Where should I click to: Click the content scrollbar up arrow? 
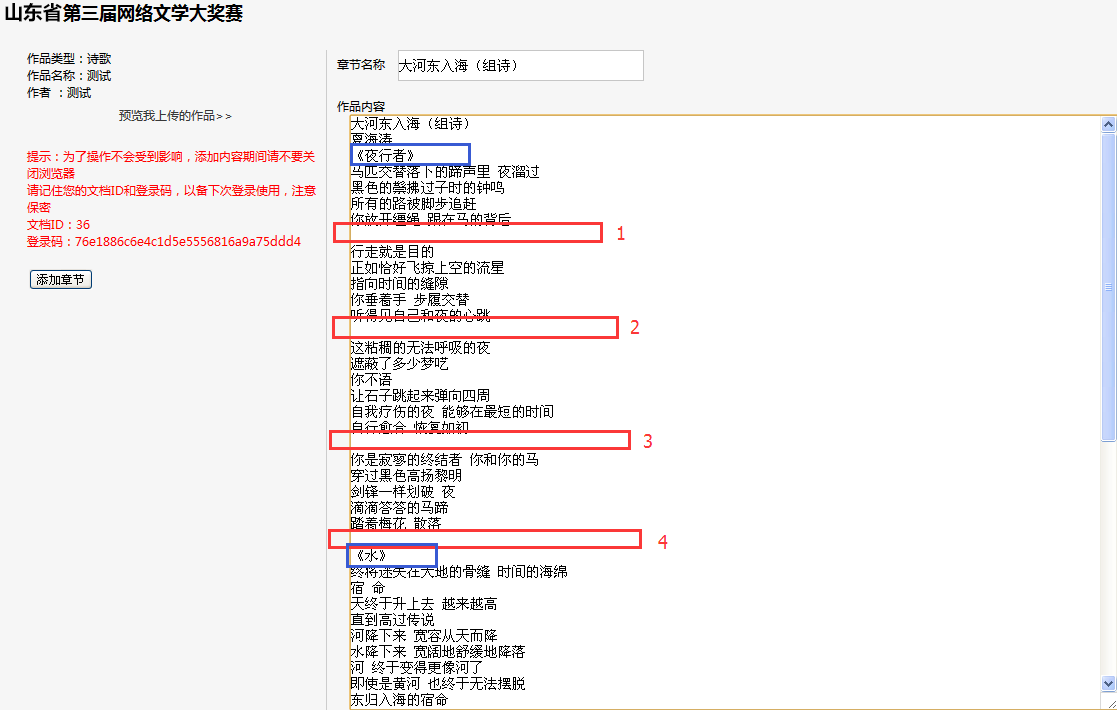point(1108,125)
